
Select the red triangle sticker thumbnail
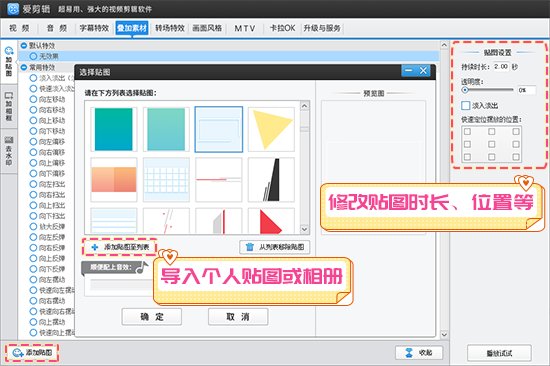(271, 221)
